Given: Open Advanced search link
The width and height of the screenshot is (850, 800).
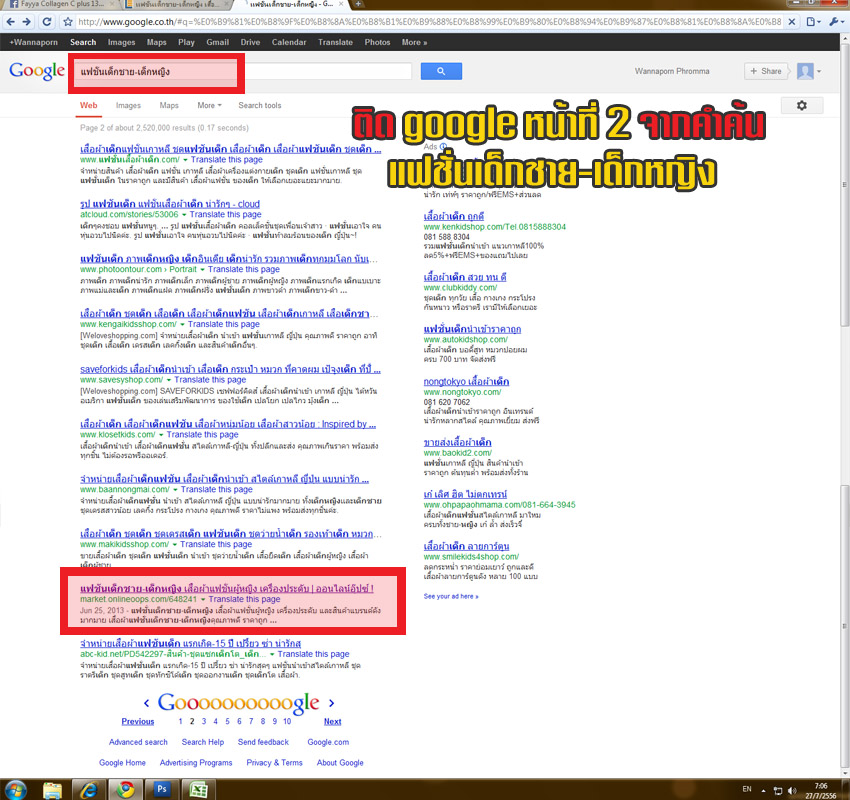Looking at the screenshot, I should click(x=138, y=742).
